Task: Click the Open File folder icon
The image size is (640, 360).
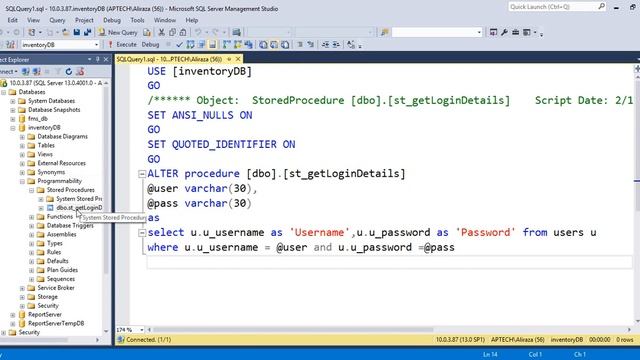Action: (x=65, y=32)
